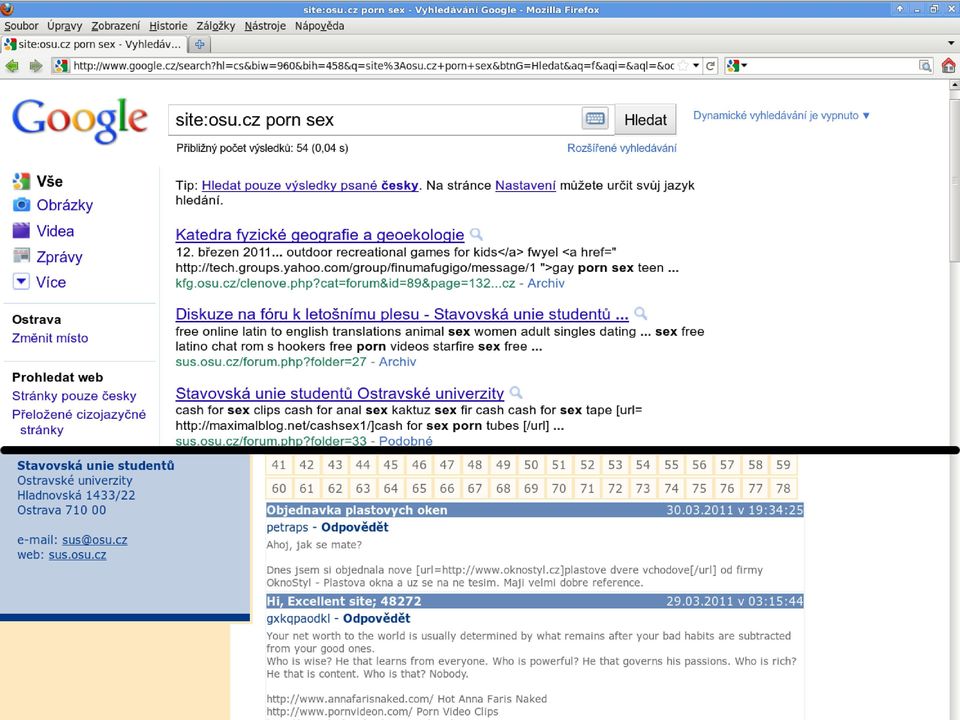Click the sus@osu.cz e-mail link
Image resolution: width=960 pixels, height=720 pixels.
click(x=95, y=540)
